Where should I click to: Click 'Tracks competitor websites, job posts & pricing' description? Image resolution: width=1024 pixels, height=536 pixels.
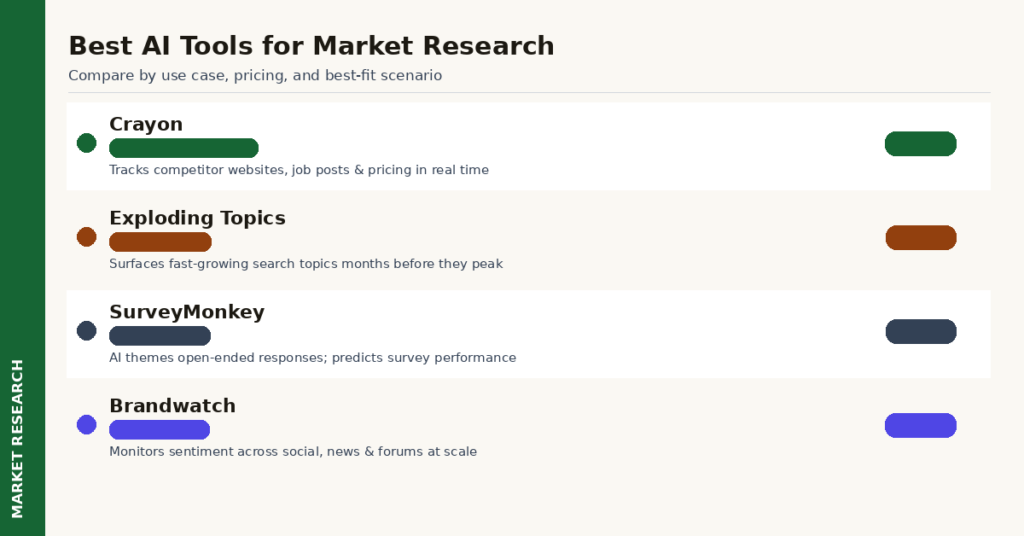[299, 170]
